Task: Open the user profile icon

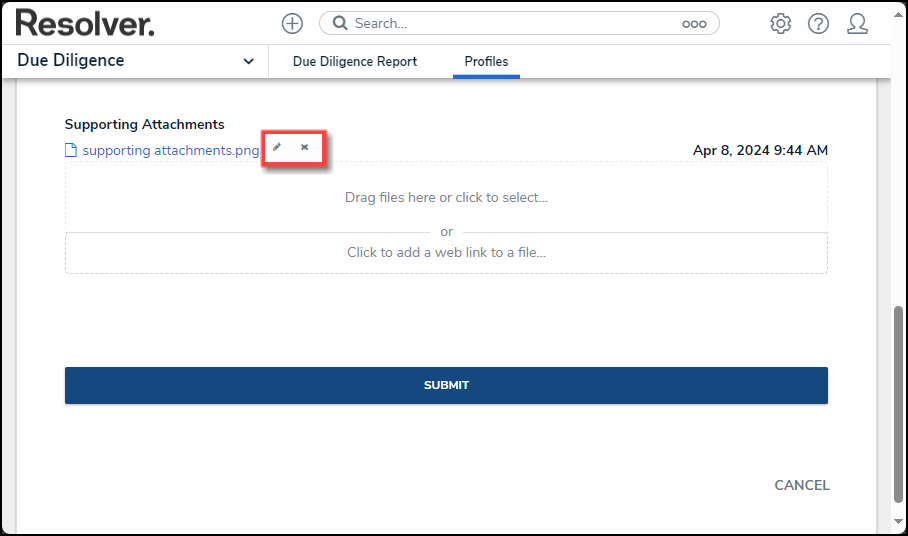Action: point(857,24)
